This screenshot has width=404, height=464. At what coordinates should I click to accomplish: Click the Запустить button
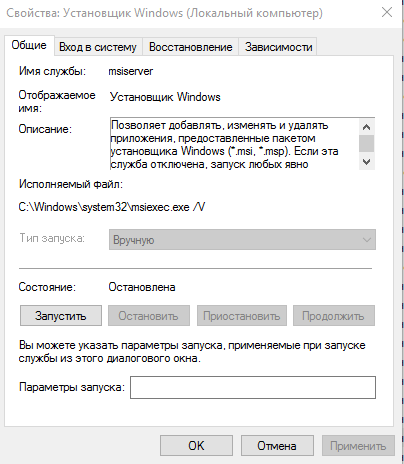point(61,316)
